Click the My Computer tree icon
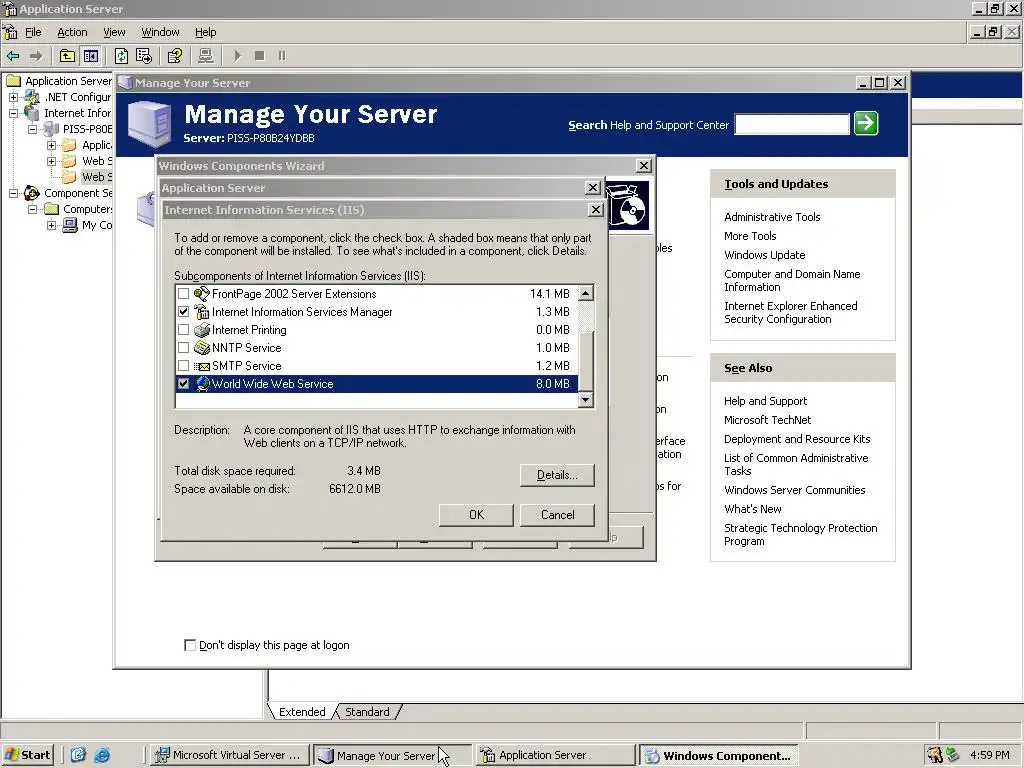Viewport: 1024px width, 768px height. (x=70, y=225)
